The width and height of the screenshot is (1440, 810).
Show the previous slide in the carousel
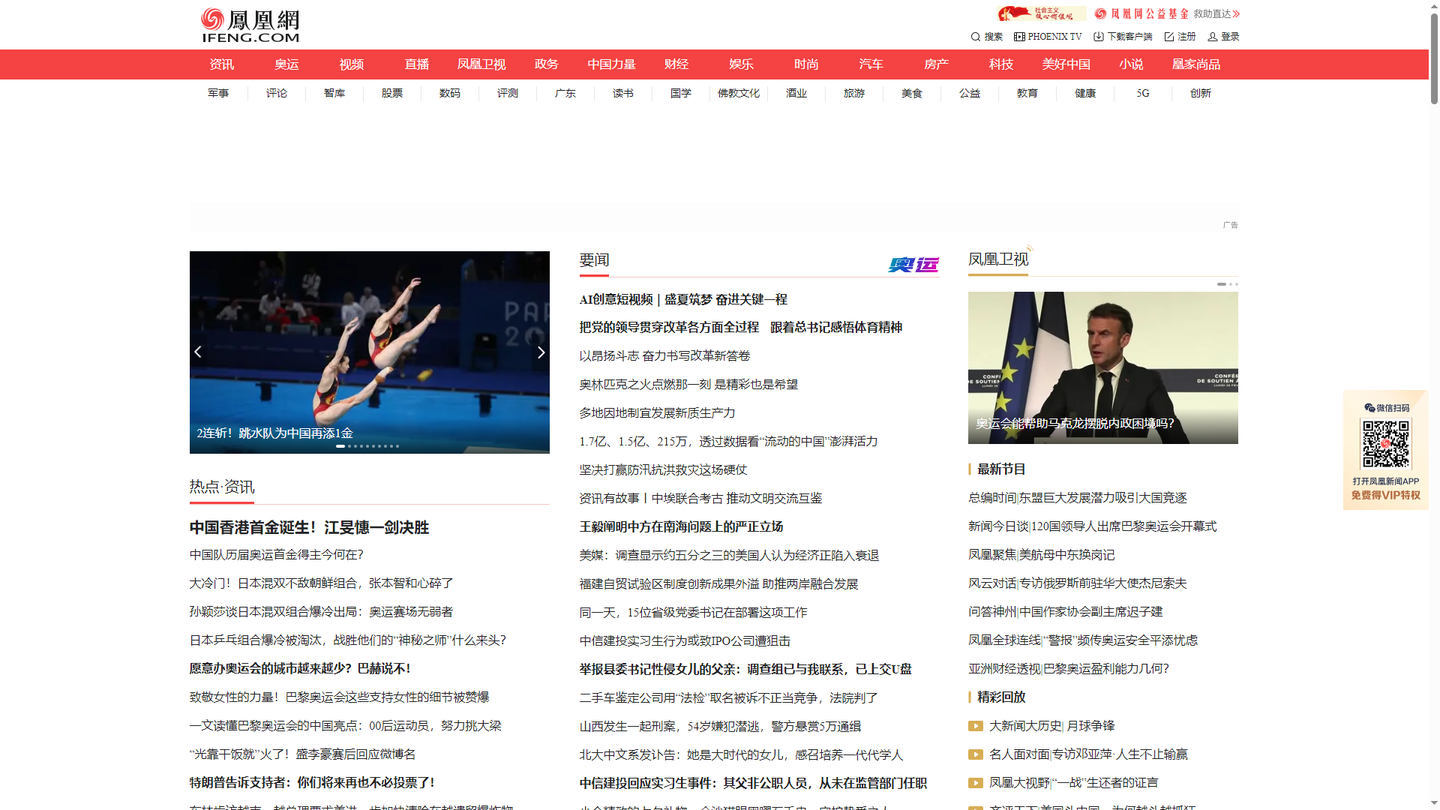pos(198,352)
